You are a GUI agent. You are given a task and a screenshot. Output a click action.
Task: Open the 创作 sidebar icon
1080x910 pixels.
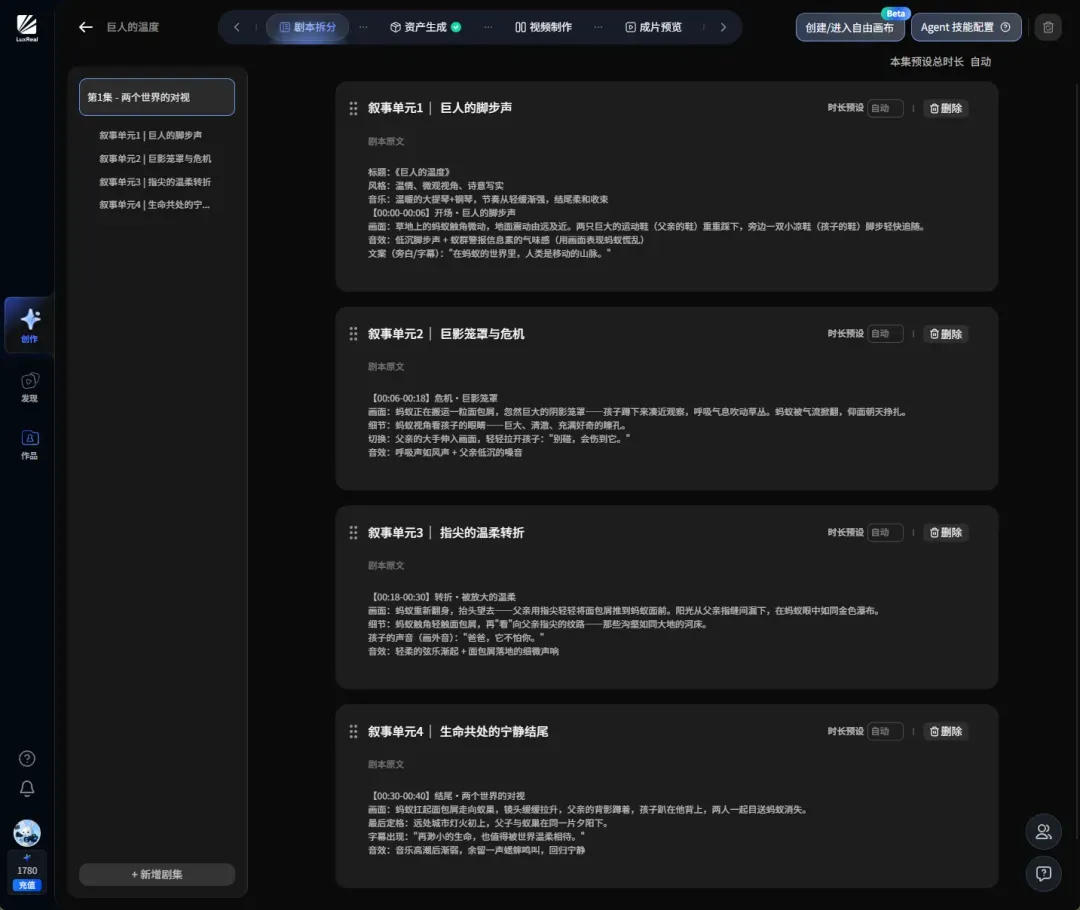(30, 325)
